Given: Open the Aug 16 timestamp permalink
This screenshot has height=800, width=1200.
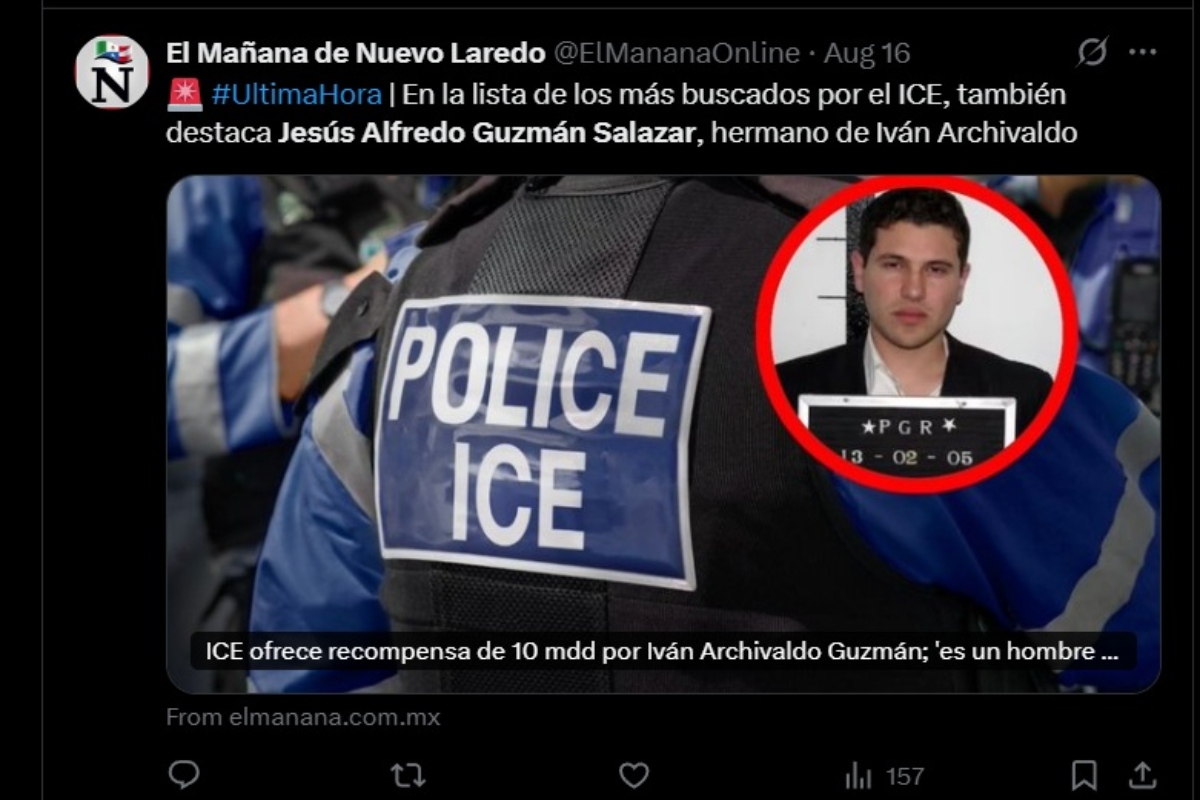Looking at the screenshot, I should click(867, 52).
